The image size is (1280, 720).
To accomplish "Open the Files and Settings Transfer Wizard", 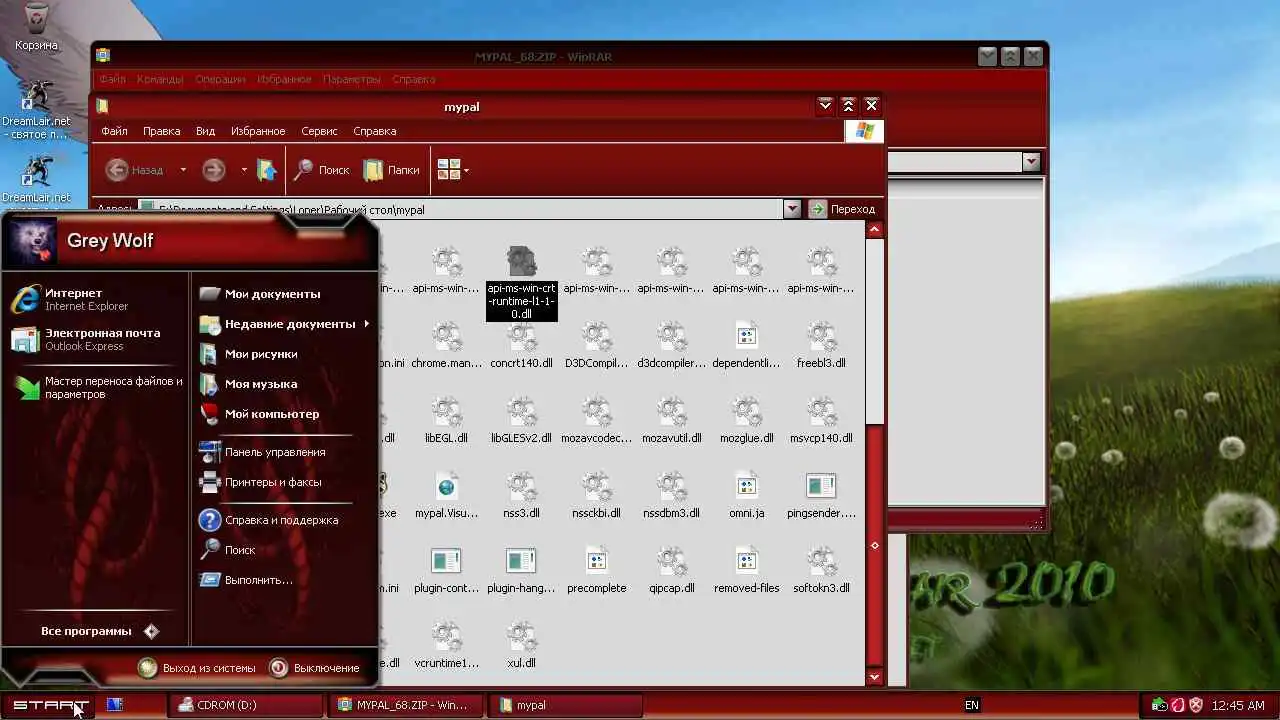I will point(98,388).
